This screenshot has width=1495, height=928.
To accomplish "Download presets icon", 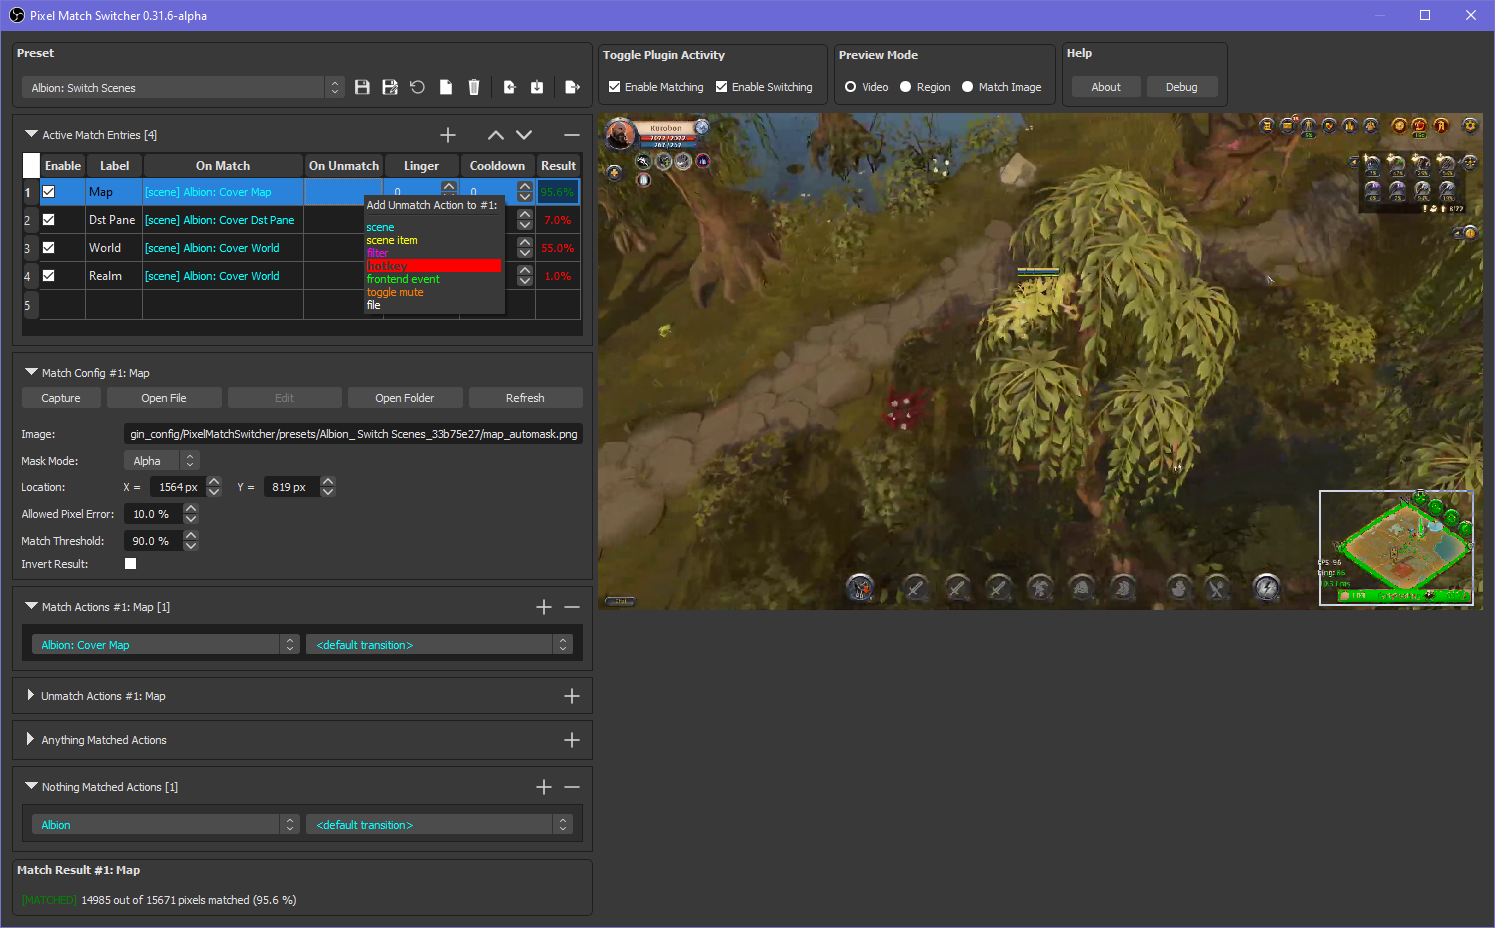I will click(x=537, y=87).
